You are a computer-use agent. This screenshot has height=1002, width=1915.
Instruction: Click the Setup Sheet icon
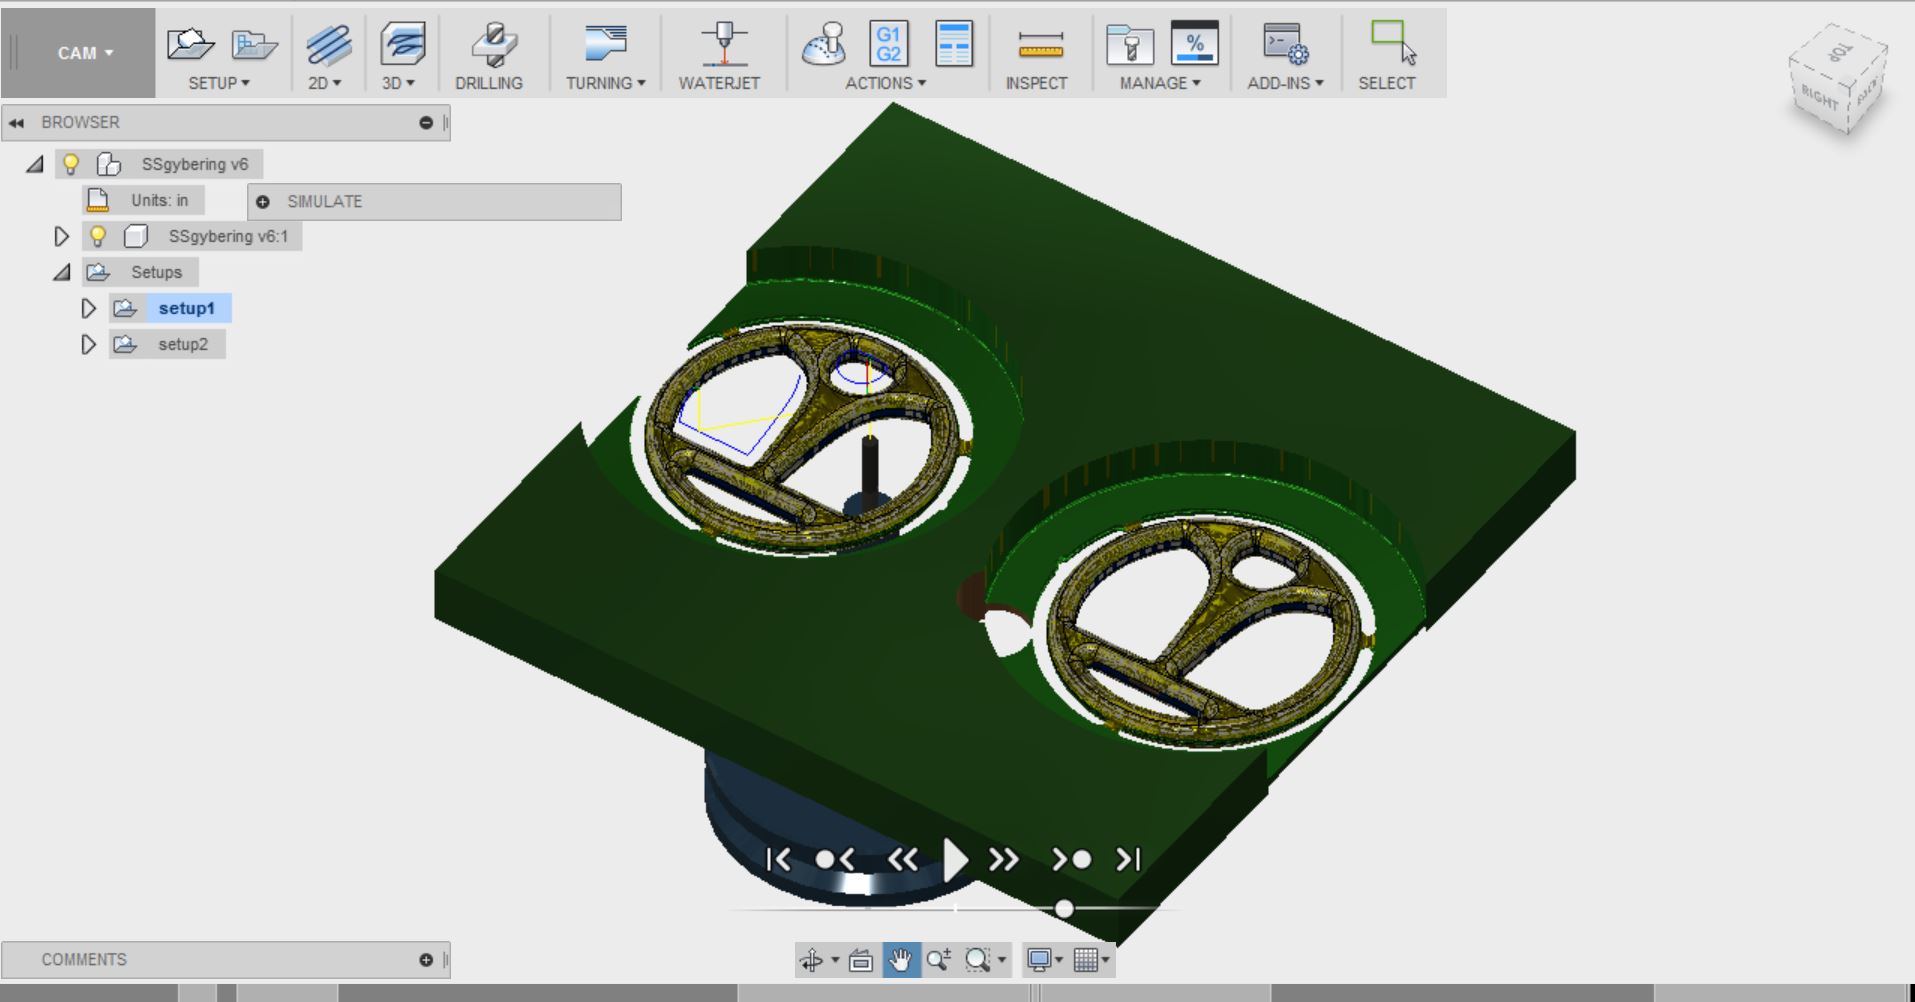pyautogui.click(x=953, y=45)
